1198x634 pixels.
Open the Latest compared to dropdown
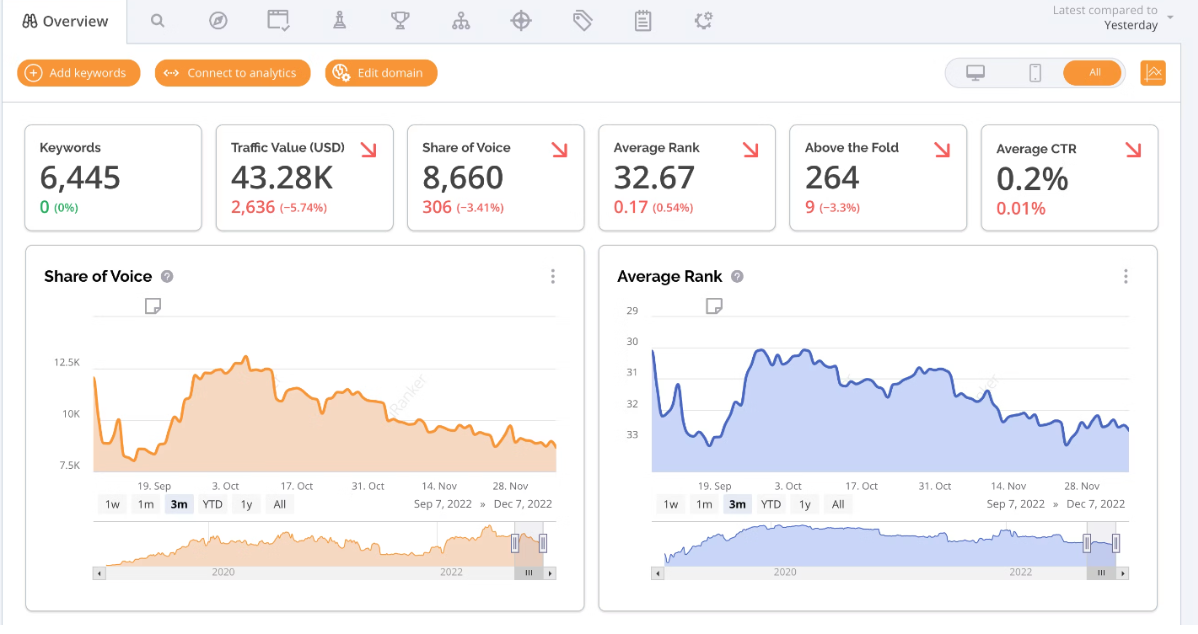(x=1112, y=18)
